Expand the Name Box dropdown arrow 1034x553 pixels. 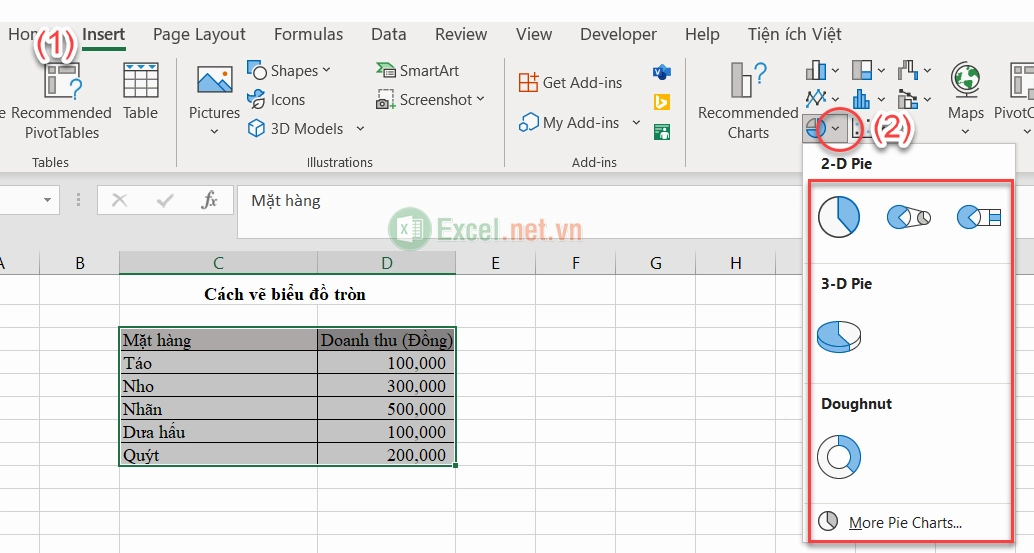click(x=47, y=200)
